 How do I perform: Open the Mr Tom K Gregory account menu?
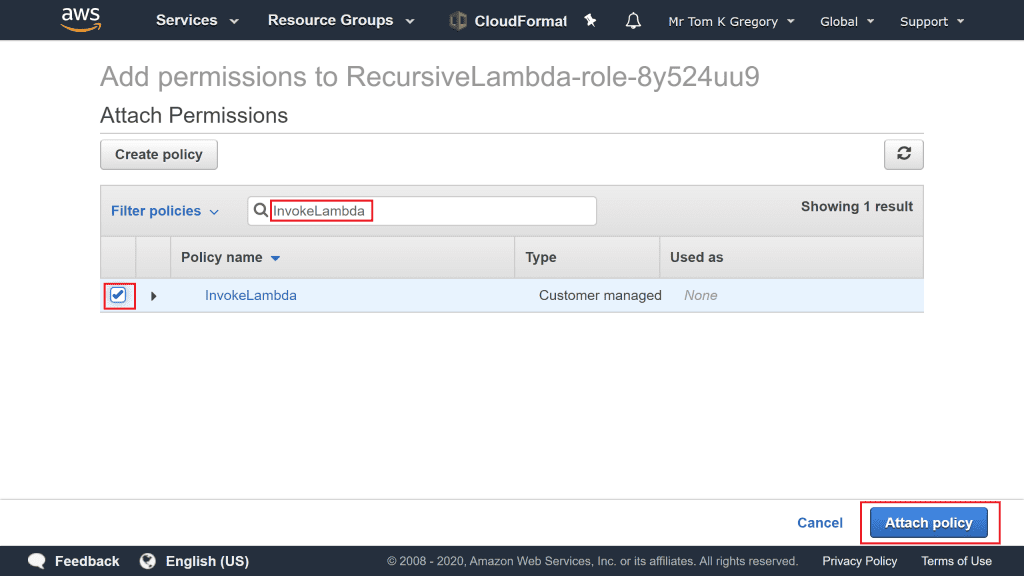point(731,21)
